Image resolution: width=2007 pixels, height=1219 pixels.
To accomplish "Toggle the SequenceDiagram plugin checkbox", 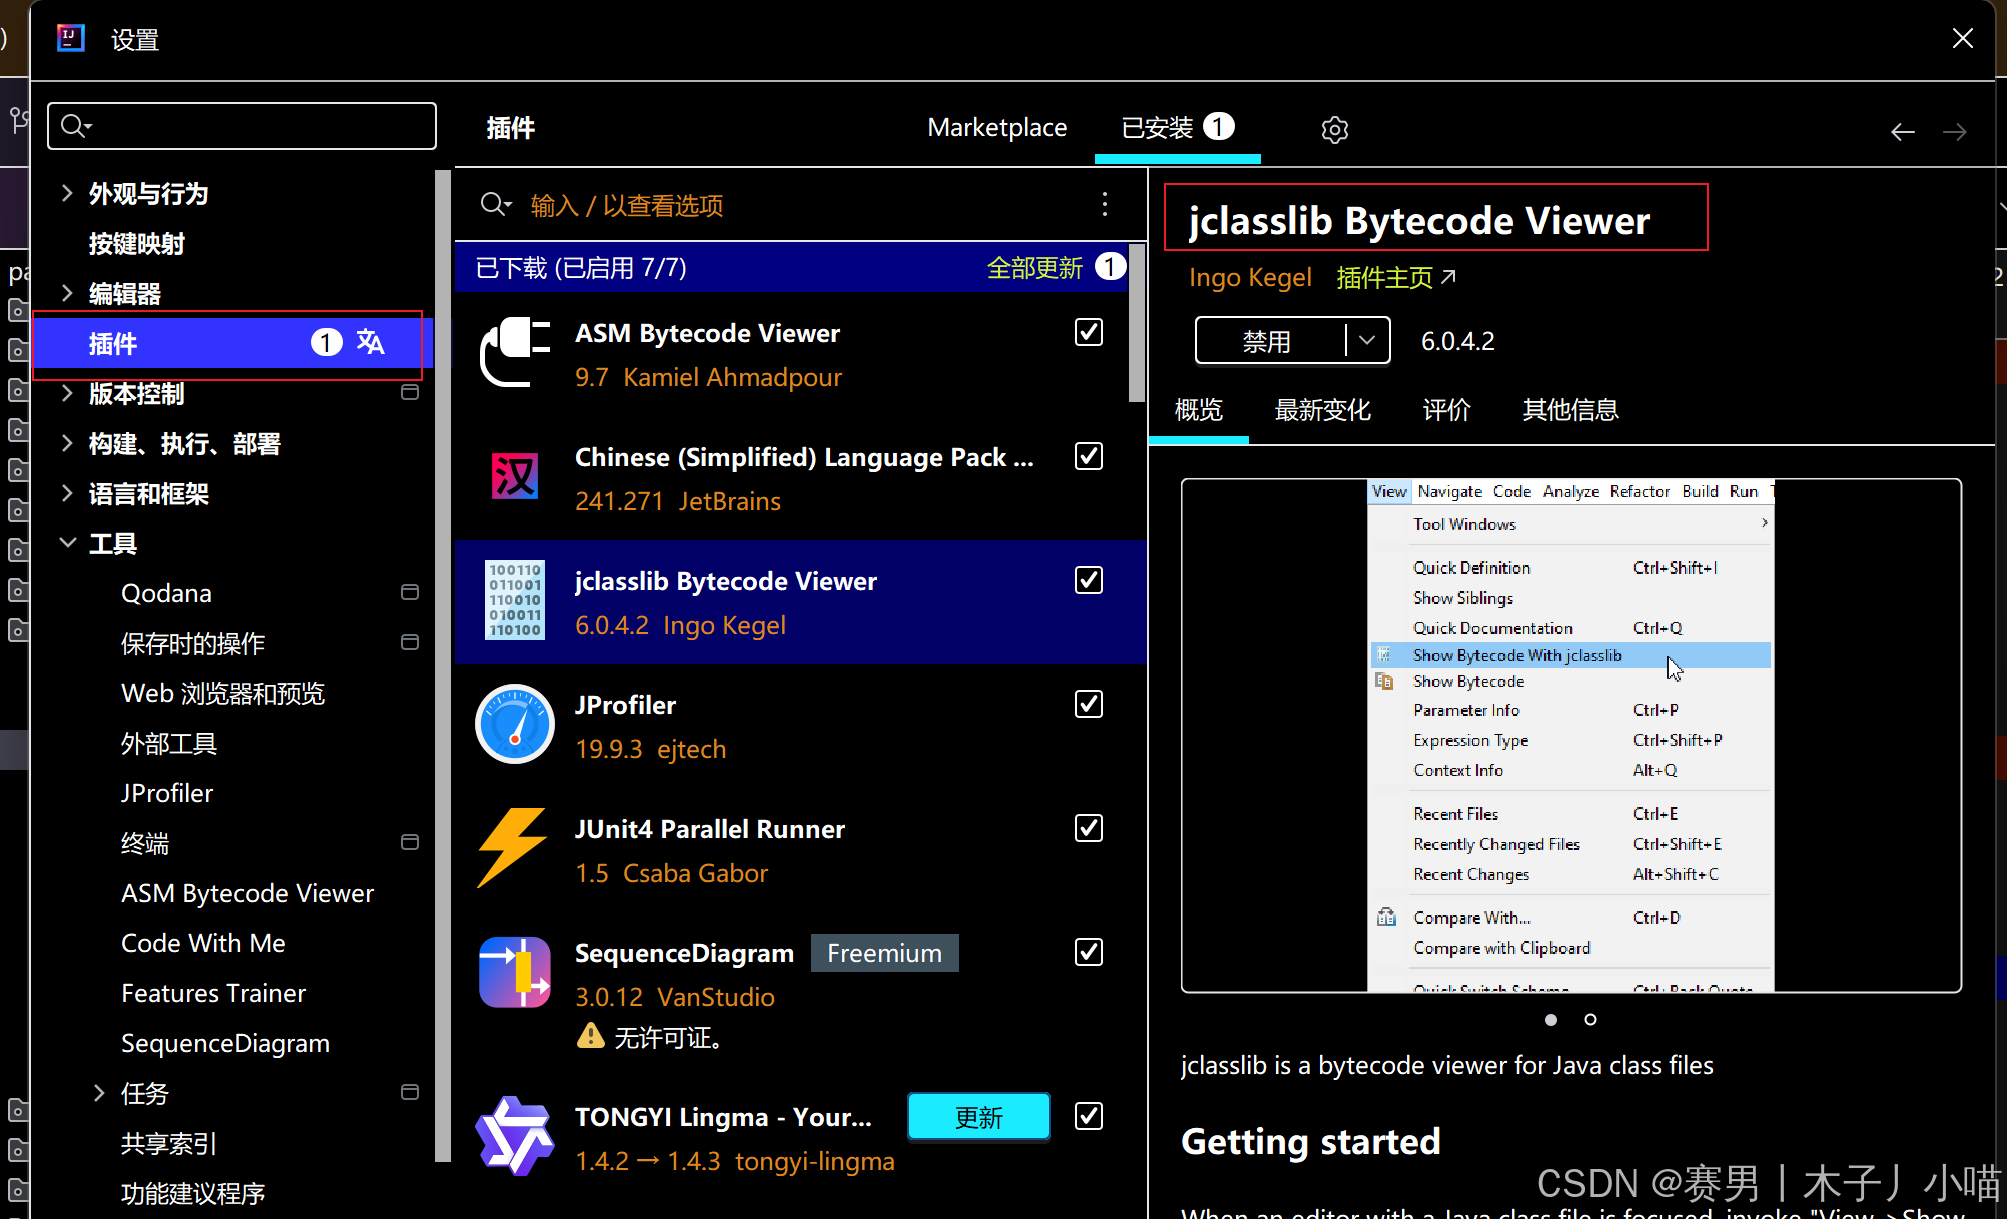I will pos(1088,952).
